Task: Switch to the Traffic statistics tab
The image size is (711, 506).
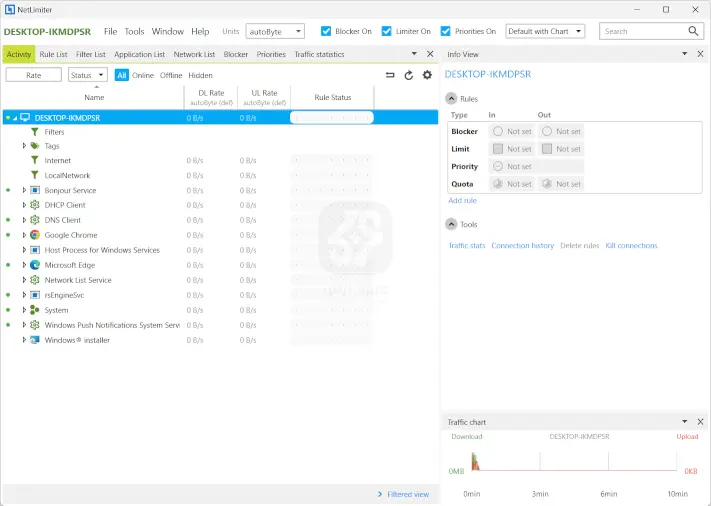Action: [x=319, y=54]
